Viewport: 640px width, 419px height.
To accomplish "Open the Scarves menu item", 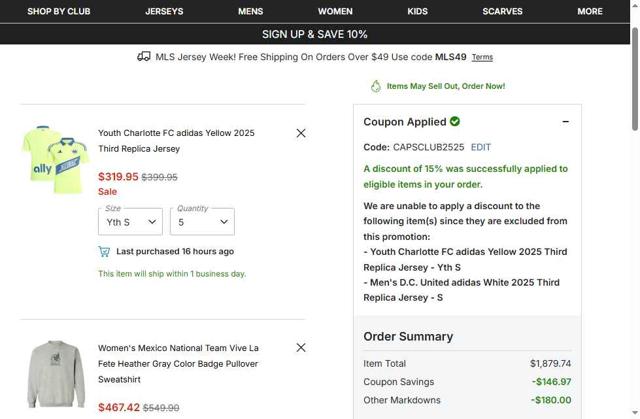I will (x=502, y=11).
